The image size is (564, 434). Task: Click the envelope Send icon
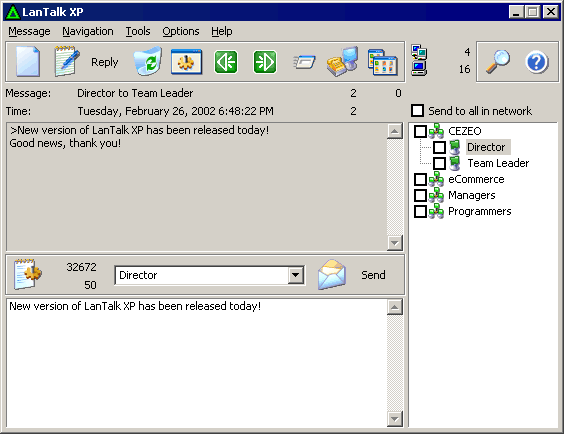pyautogui.click(x=332, y=275)
